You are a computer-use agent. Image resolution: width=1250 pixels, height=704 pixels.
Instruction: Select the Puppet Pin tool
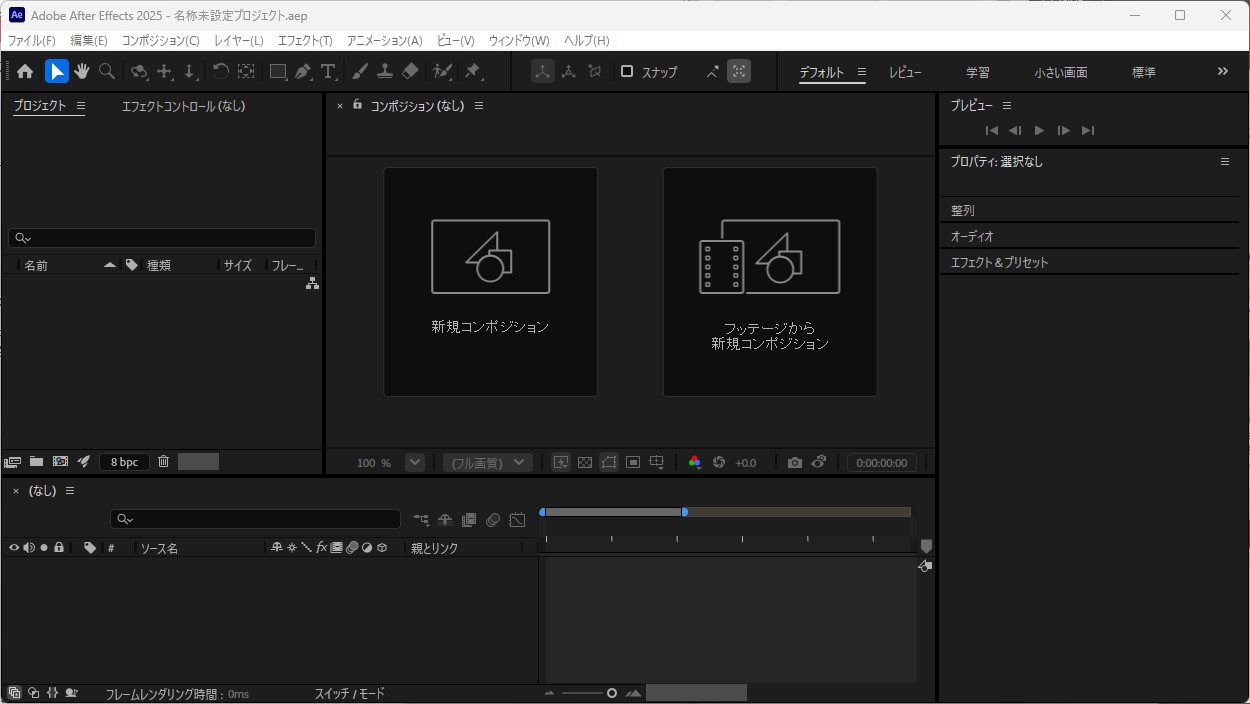[x=473, y=71]
